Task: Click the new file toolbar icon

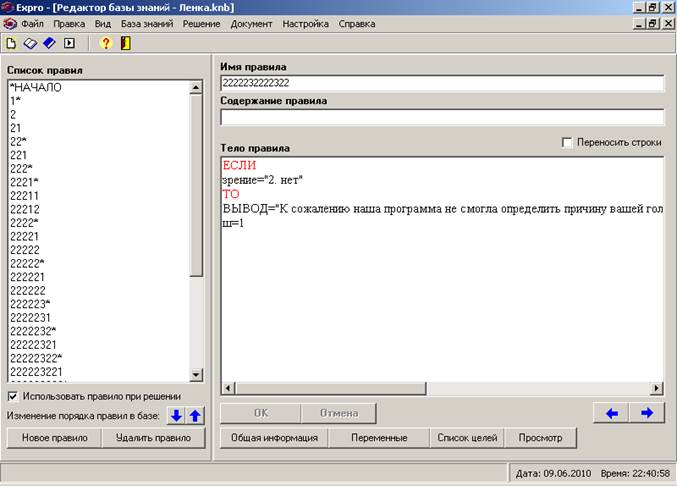Action: [x=11, y=43]
